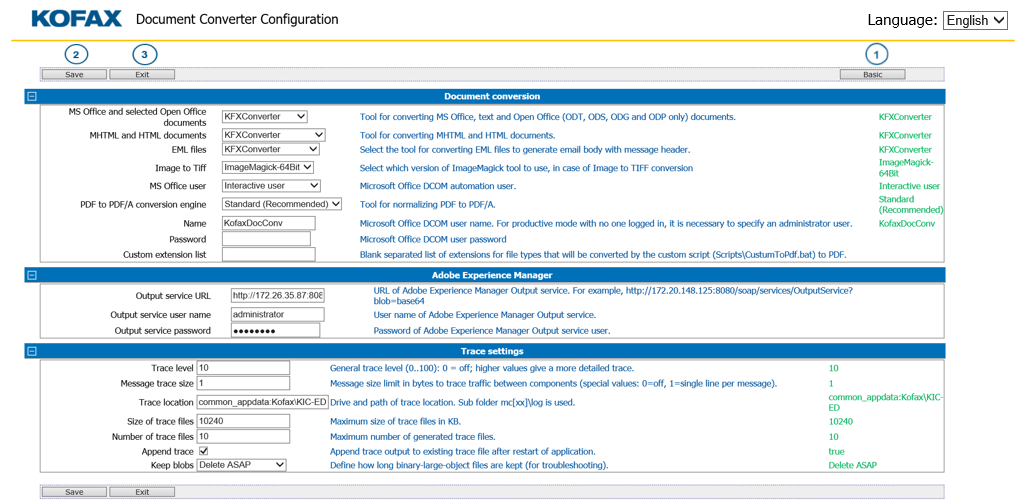Open the MS Office user dropdown
Image resolution: width=1025 pixels, height=502 pixels.
point(270,186)
